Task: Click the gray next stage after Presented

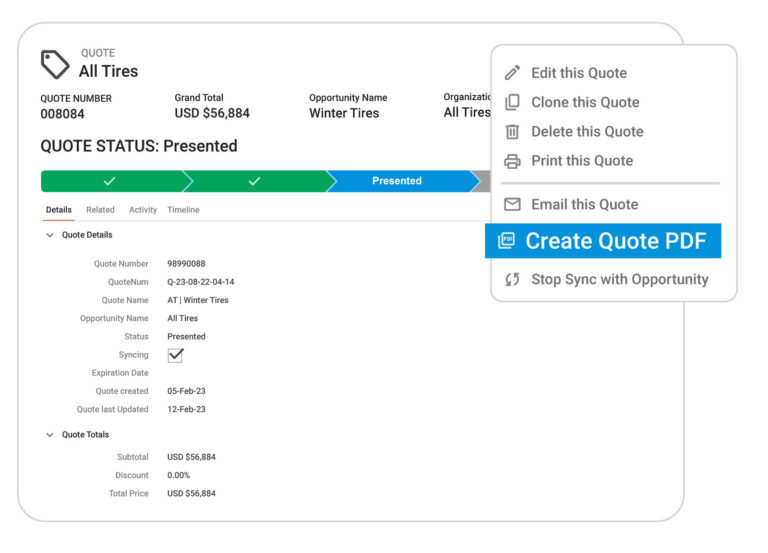Action: click(x=482, y=181)
